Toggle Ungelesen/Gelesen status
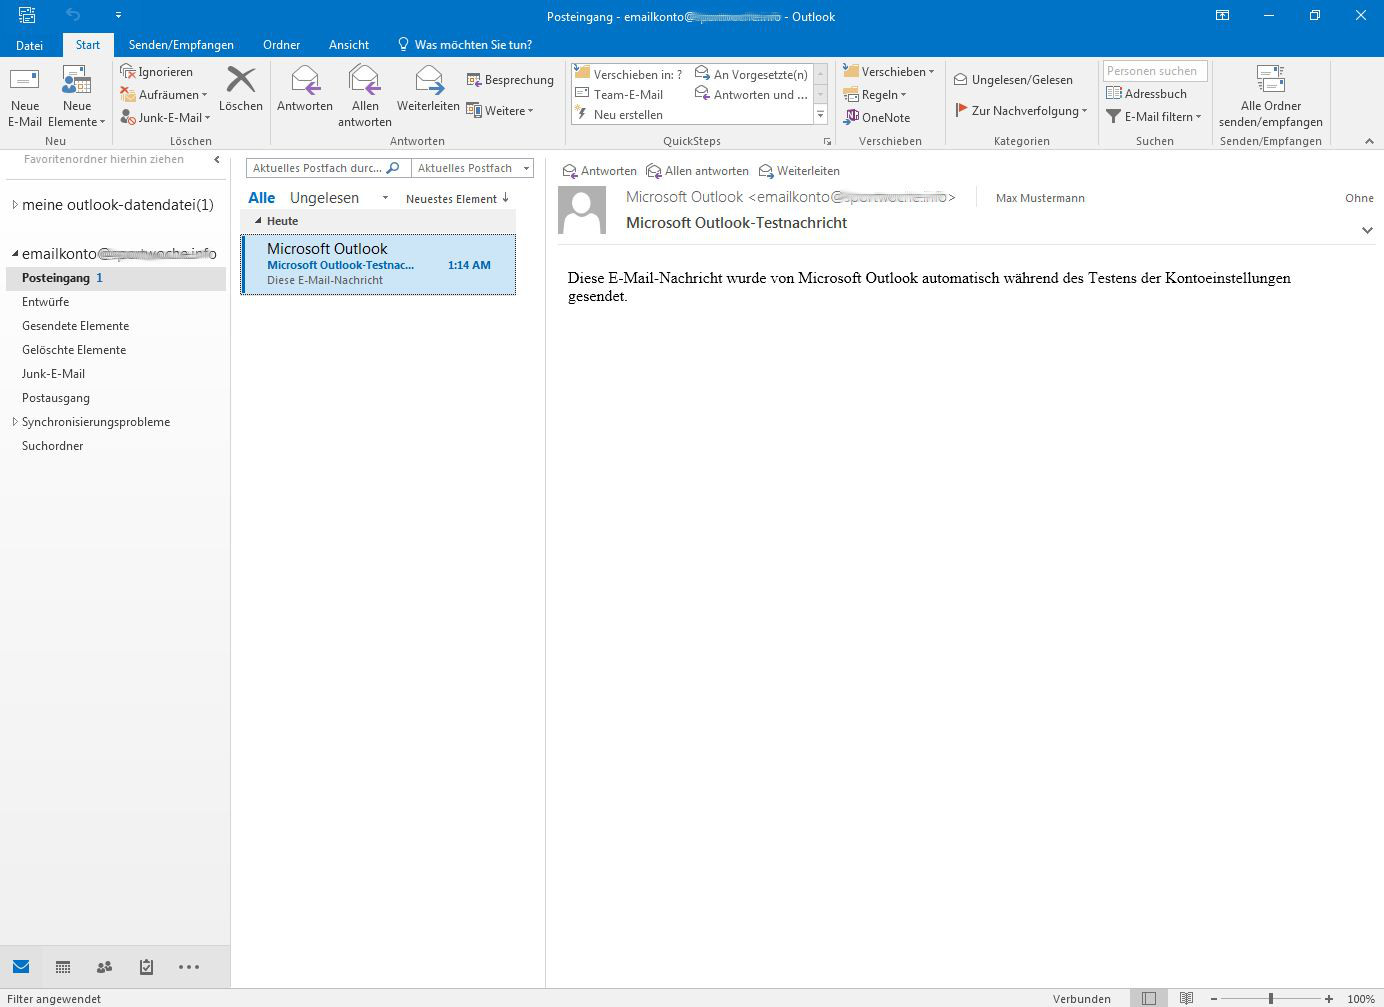The height and width of the screenshot is (1007, 1384). pos(1012,80)
